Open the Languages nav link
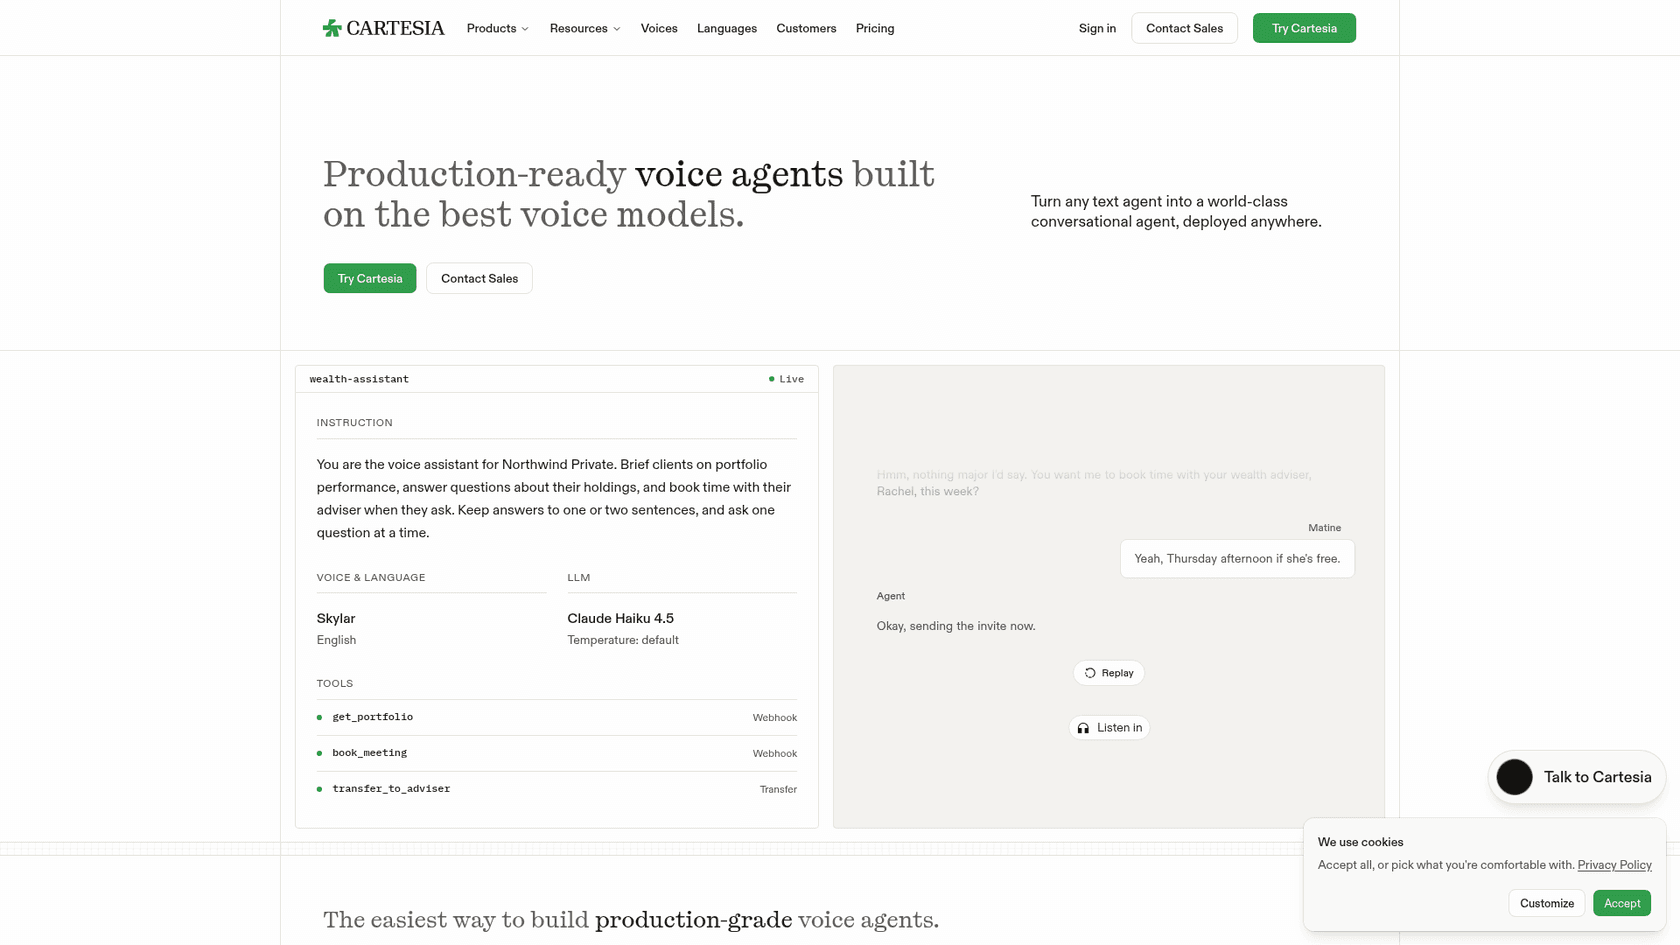This screenshot has width=1680, height=945. tap(727, 28)
